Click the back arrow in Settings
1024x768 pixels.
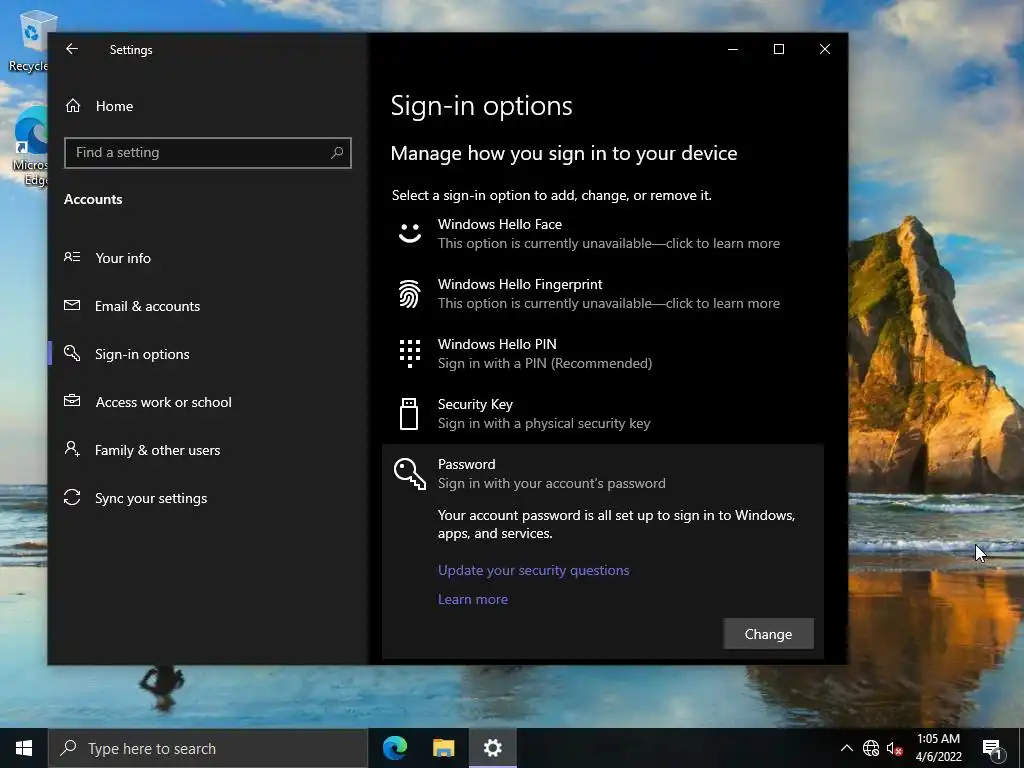pos(72,49)
